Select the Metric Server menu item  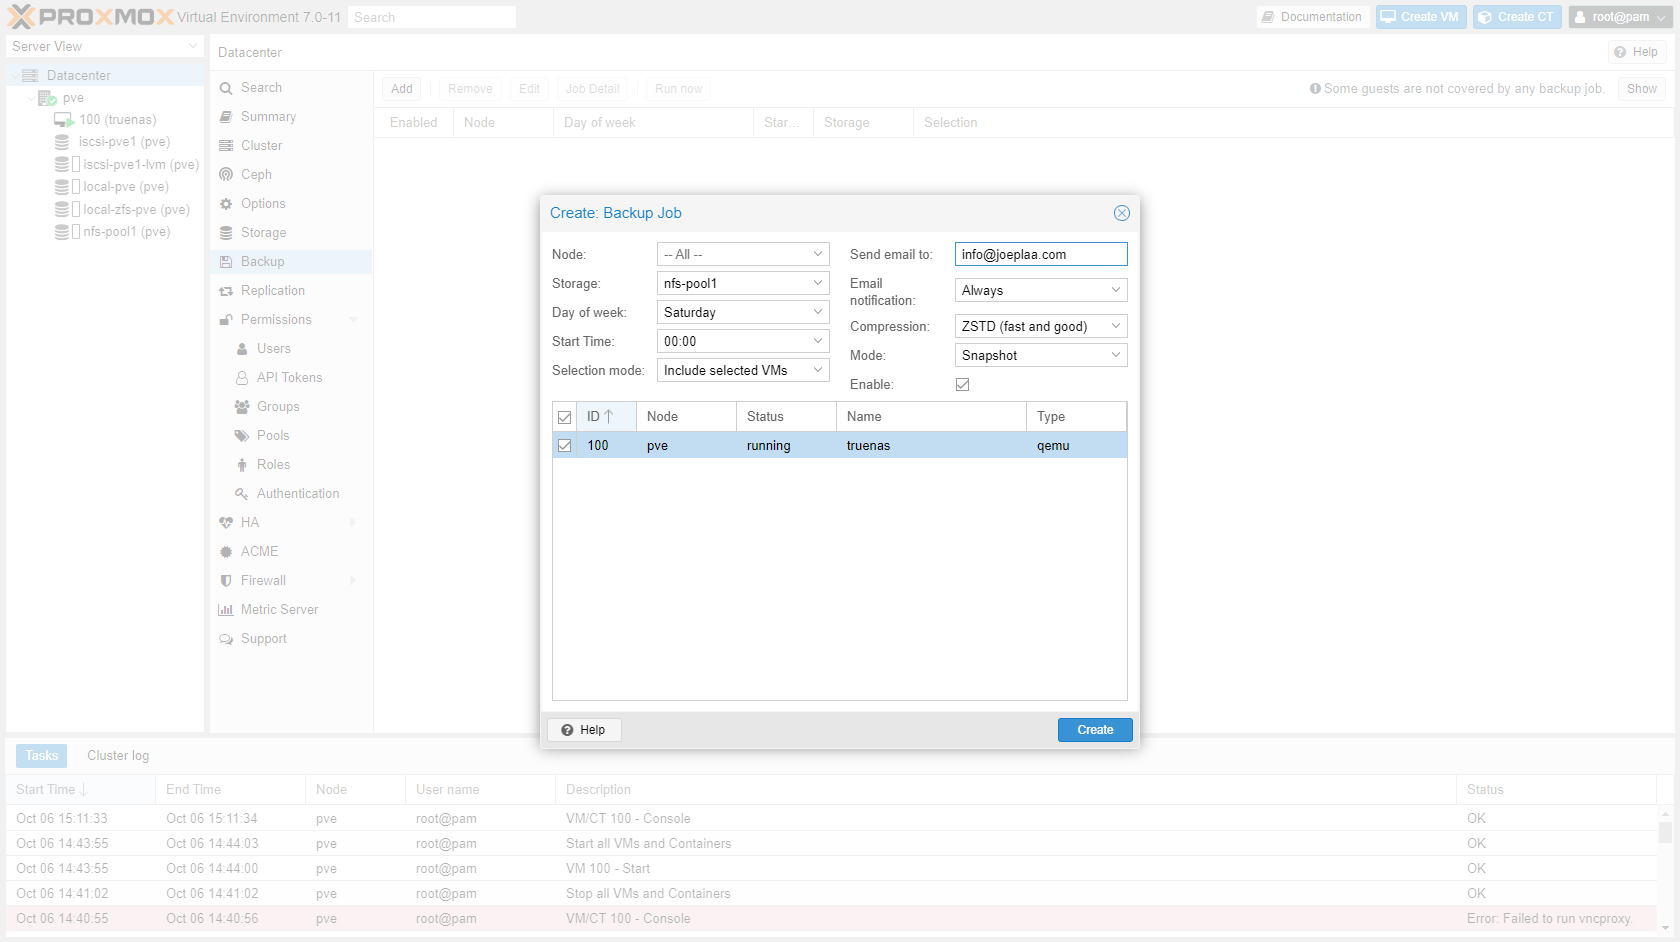click(x=290, y=610)
